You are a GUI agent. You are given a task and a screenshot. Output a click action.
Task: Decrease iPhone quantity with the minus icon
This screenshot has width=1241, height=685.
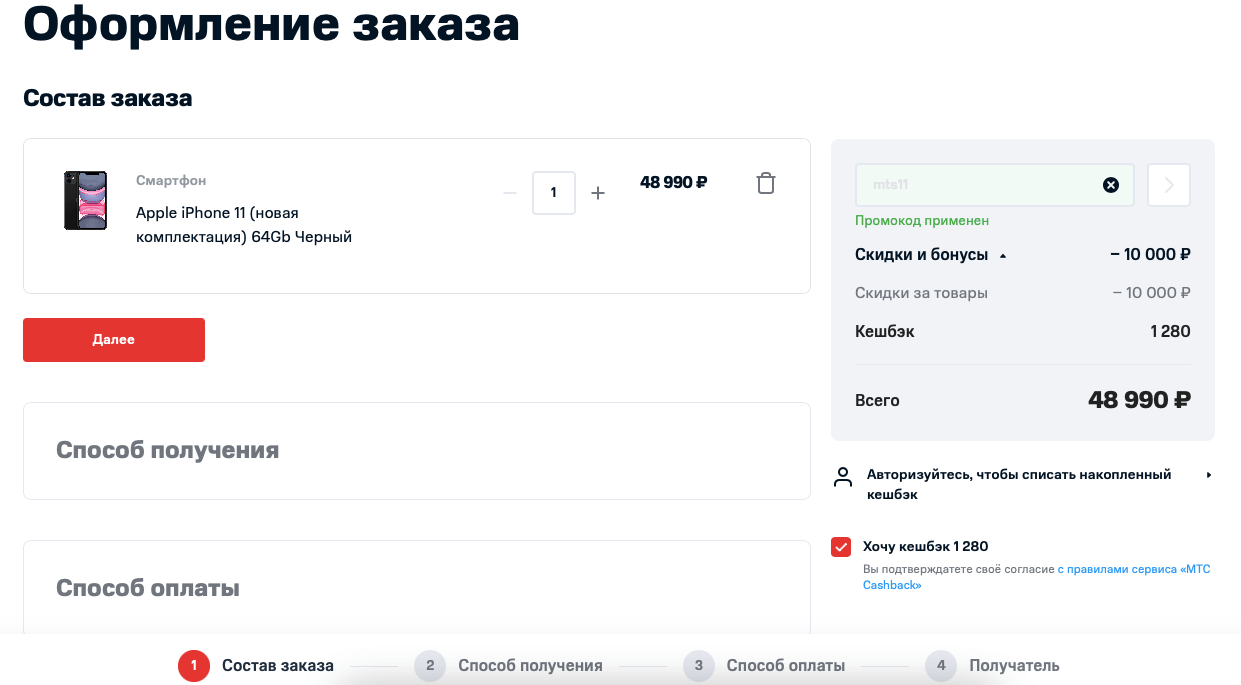pos(510,192)
